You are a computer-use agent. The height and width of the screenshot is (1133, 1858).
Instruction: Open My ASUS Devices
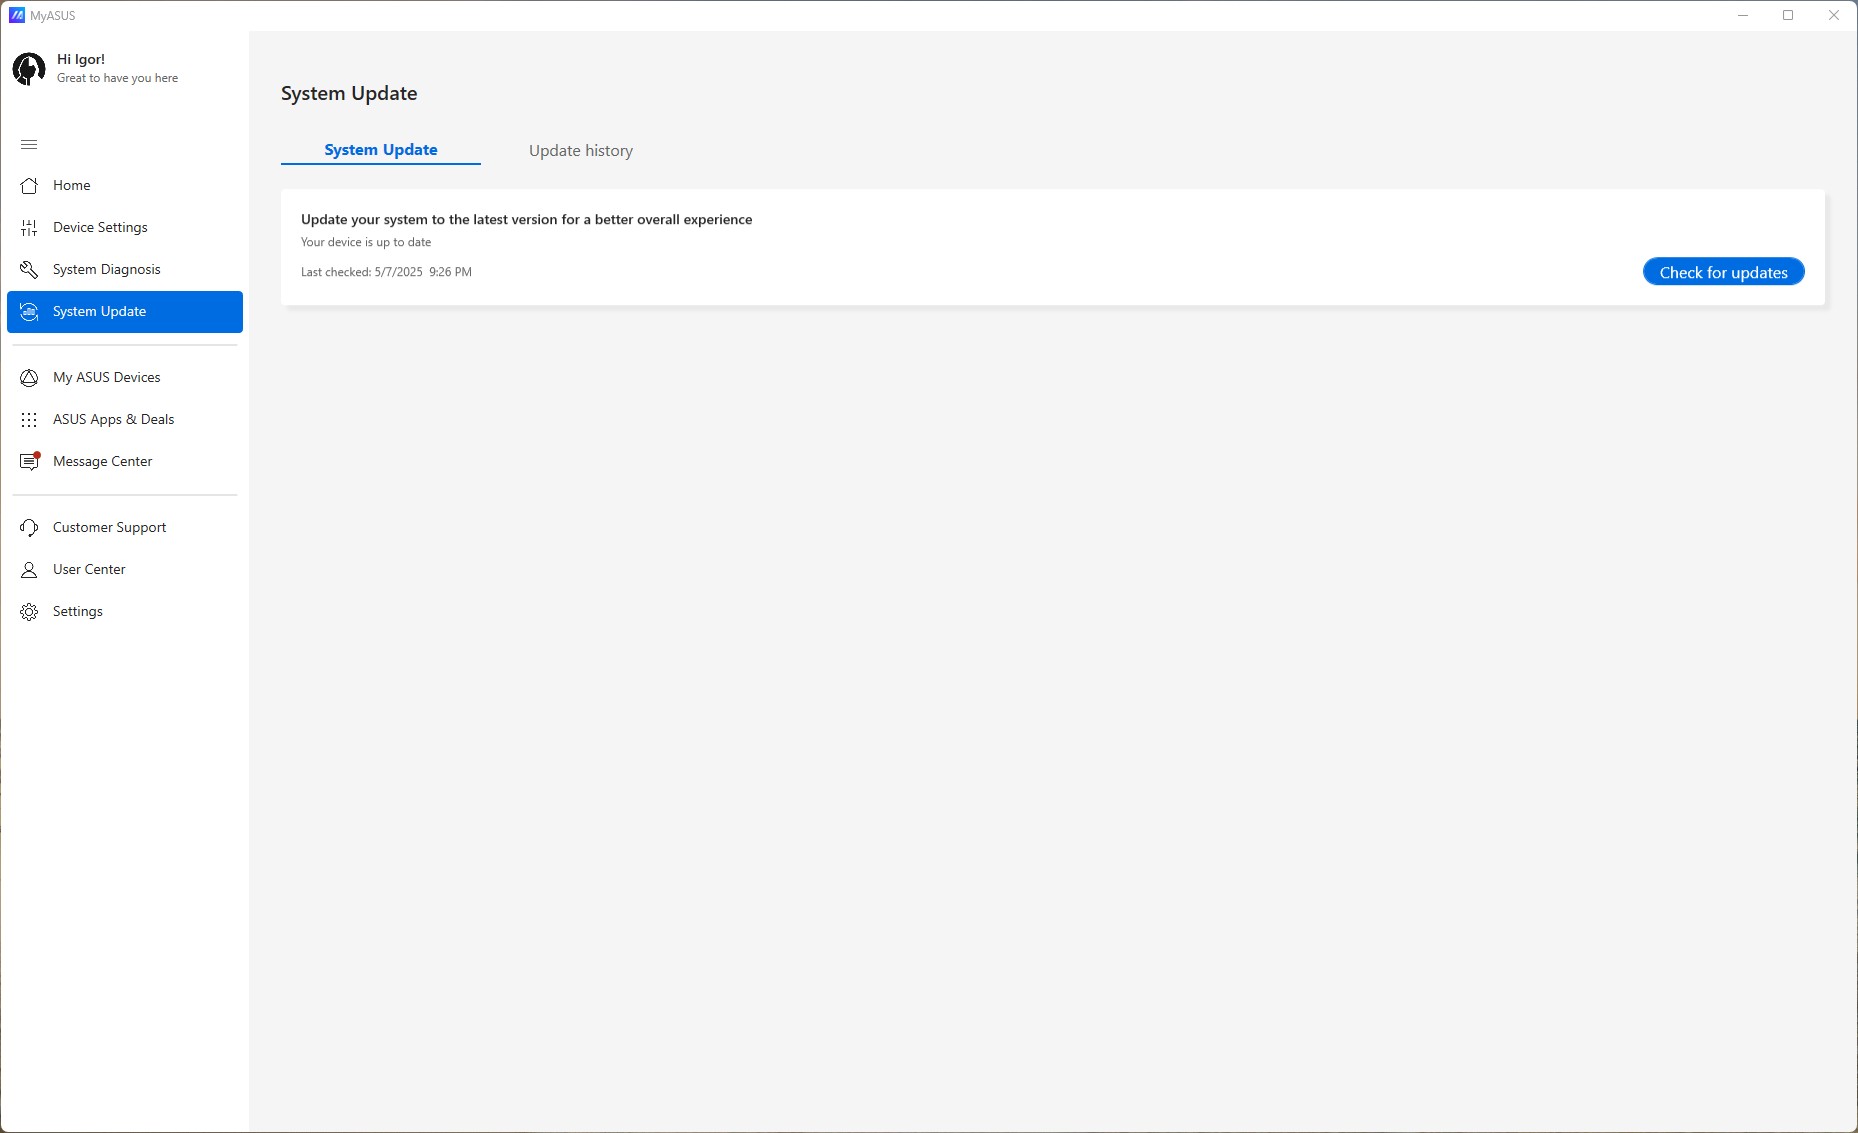tap(125, 378)
